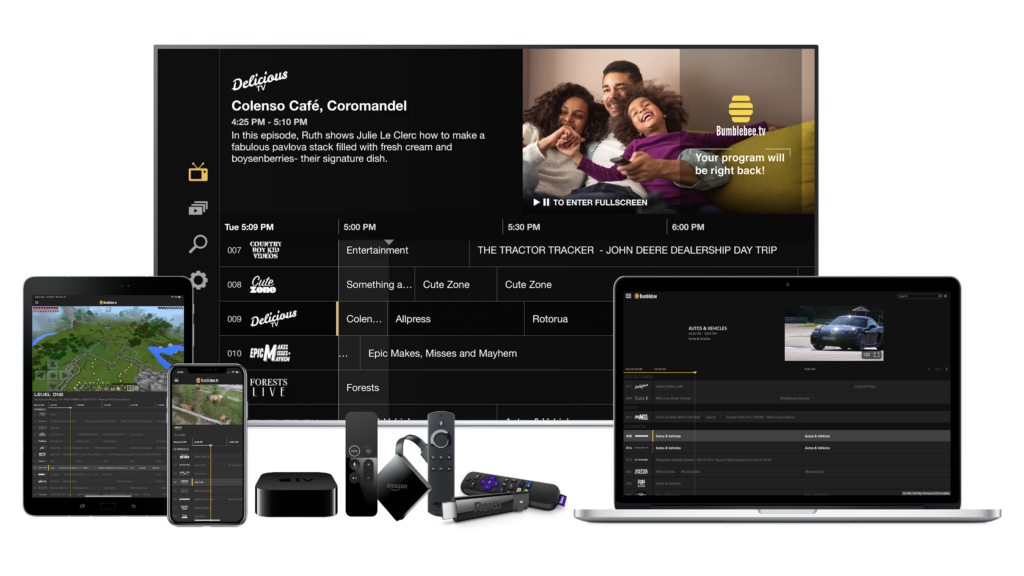1024x576 pixels.
Task: Select the Cute Zone channel 008 logo
Action: [x=263, y=285]
